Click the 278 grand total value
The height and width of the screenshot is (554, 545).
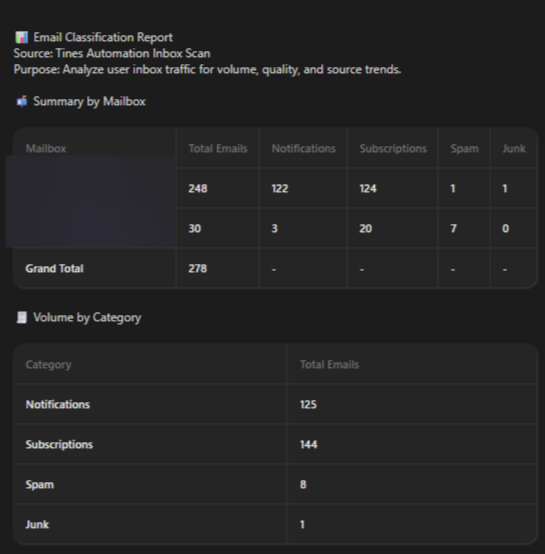[198, 269]
